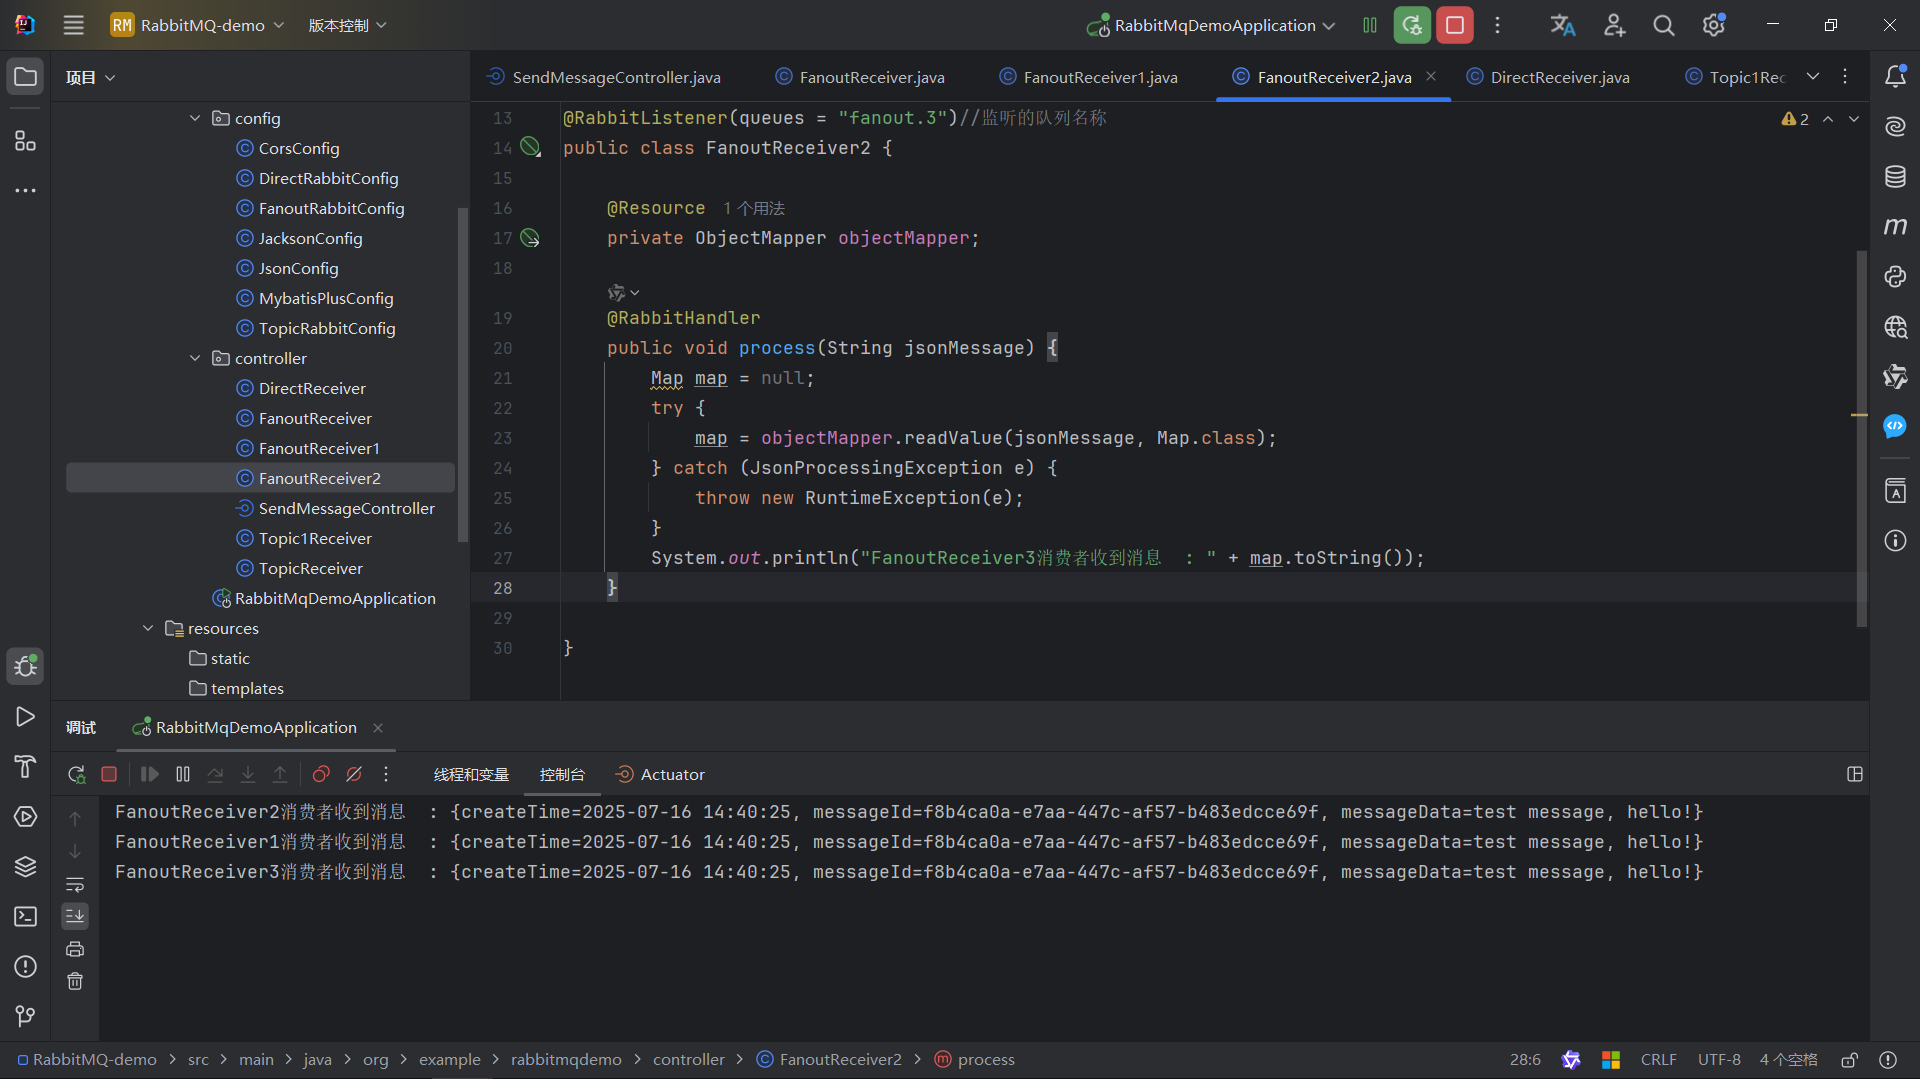Open the Notifications bell icon

tap(1895, 76)
